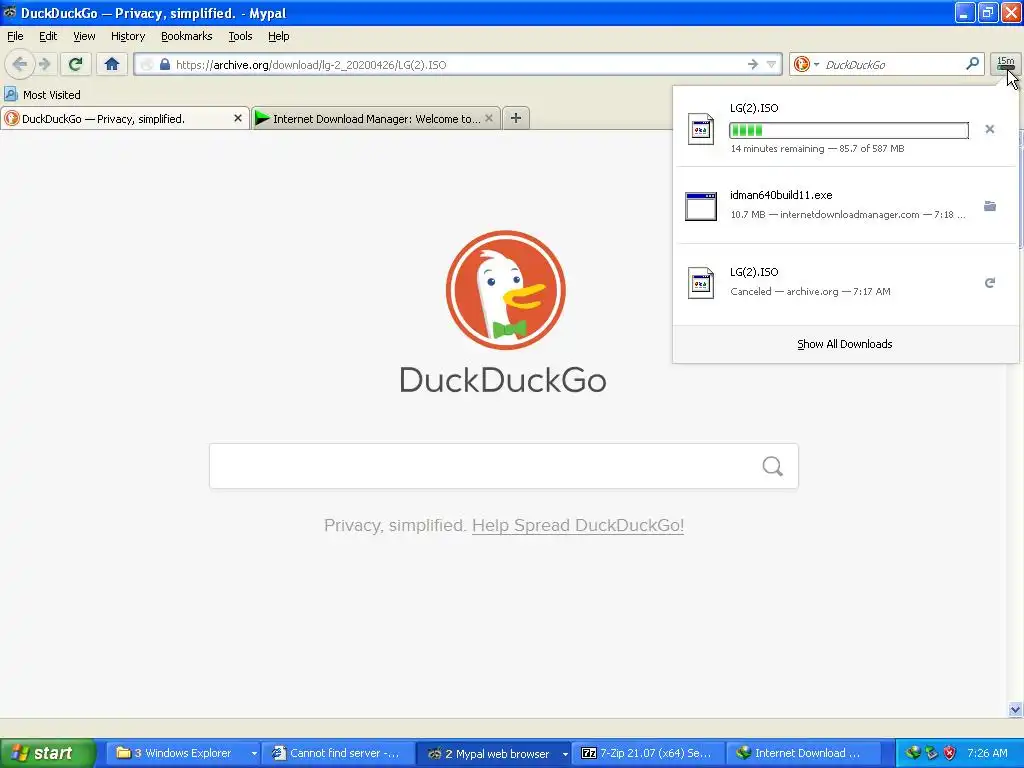Click the padlock site security icon
Viewport: 1024px width, 768px height.
click(x=165, y=64)
